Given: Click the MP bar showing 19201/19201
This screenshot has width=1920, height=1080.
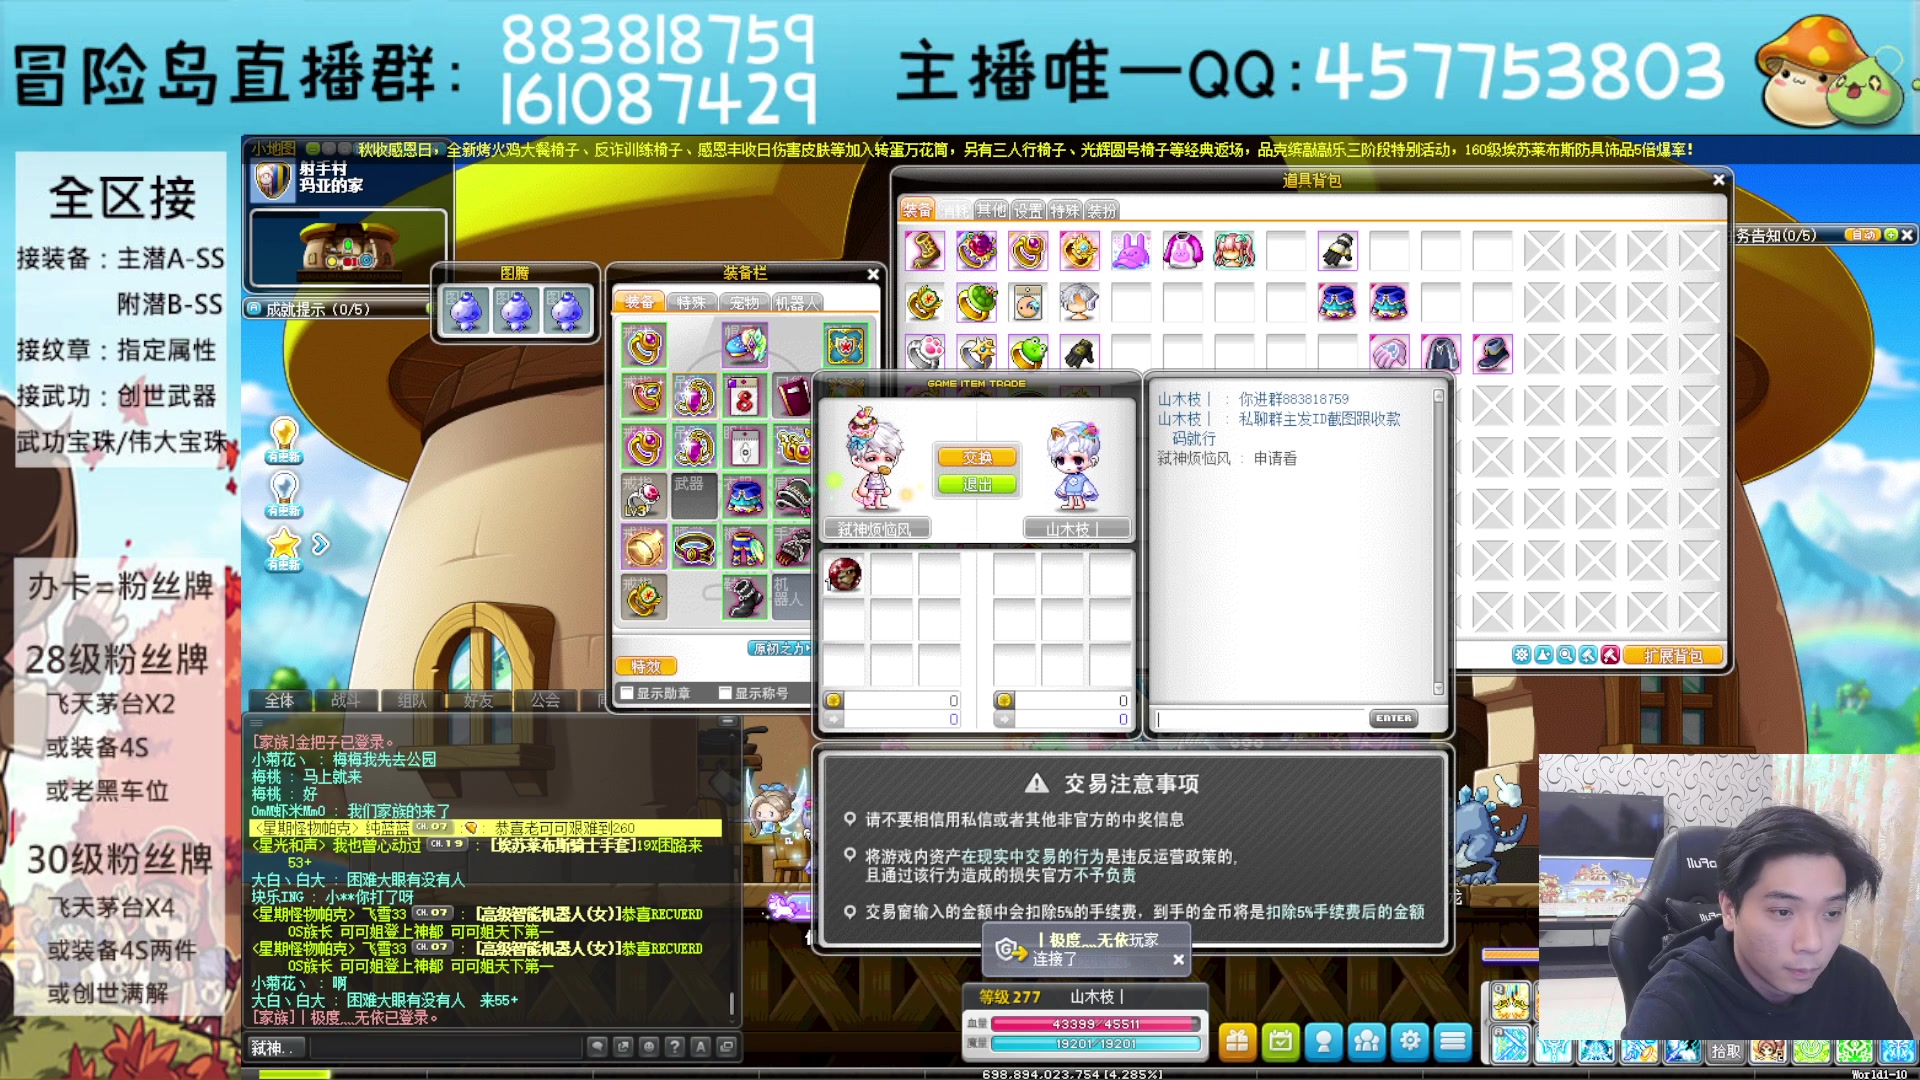Looking at the screenshot, I should pos(1095,1044).
